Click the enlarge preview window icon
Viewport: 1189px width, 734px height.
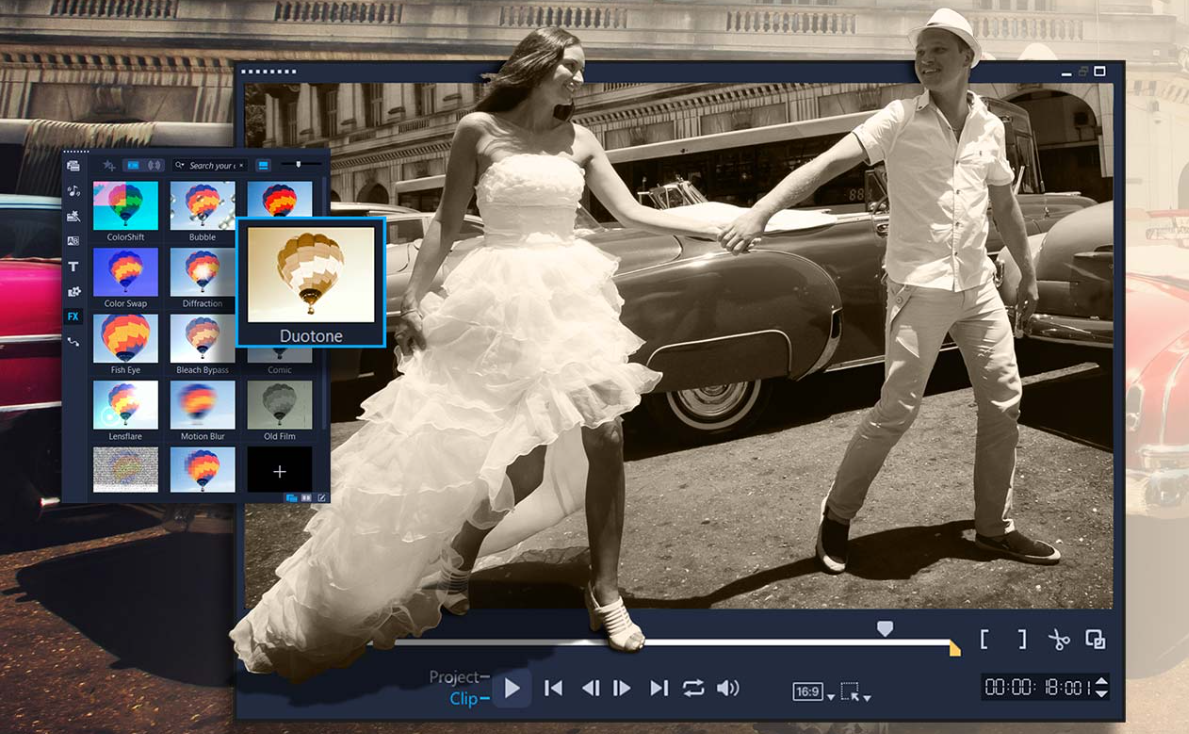coord(1095,640)
